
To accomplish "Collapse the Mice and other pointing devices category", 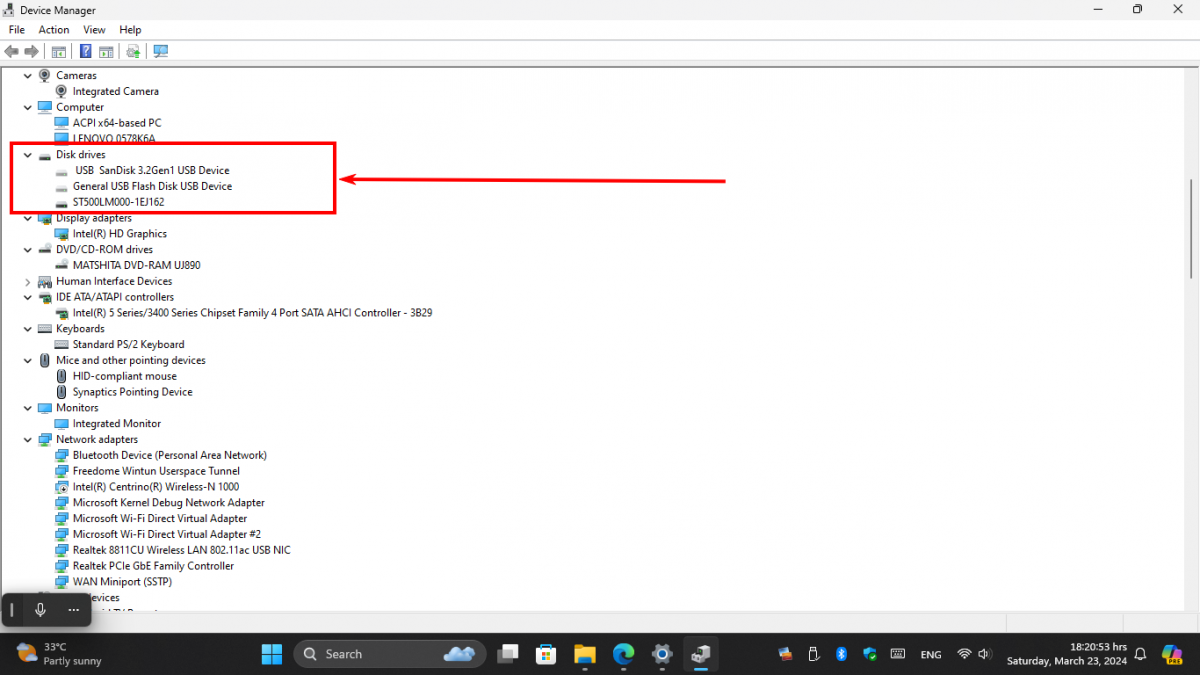I will pyautogui.click(x=28, y=361).
